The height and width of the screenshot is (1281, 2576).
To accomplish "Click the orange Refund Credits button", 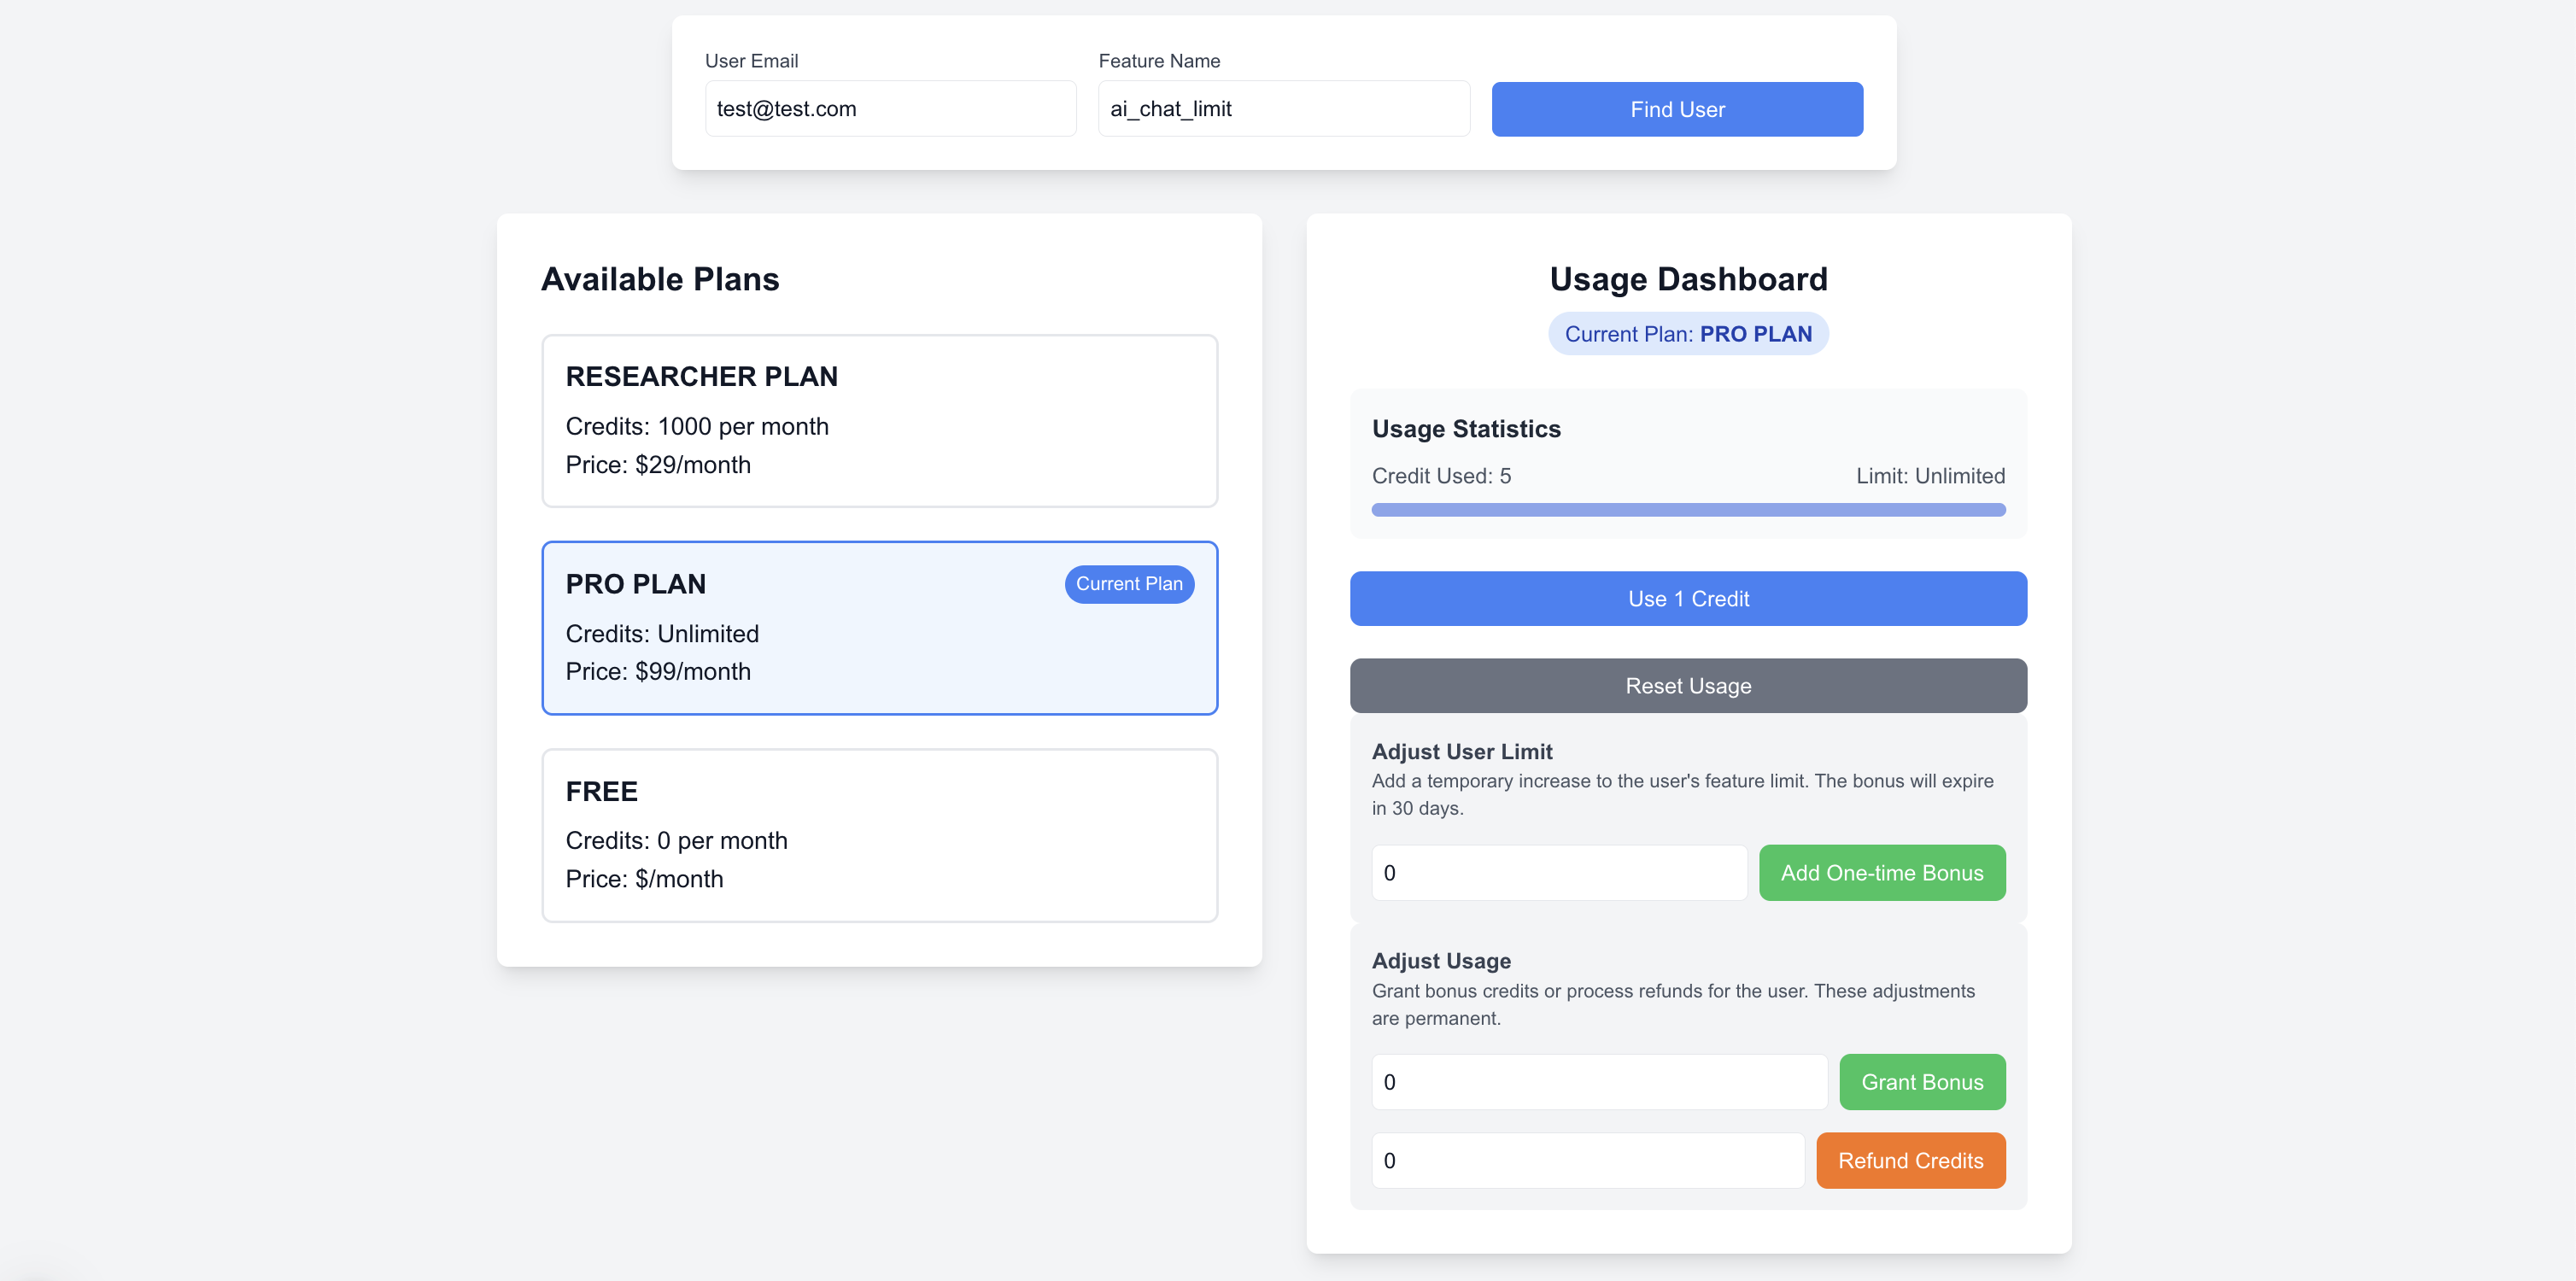I will (x=1909, y=1160).
